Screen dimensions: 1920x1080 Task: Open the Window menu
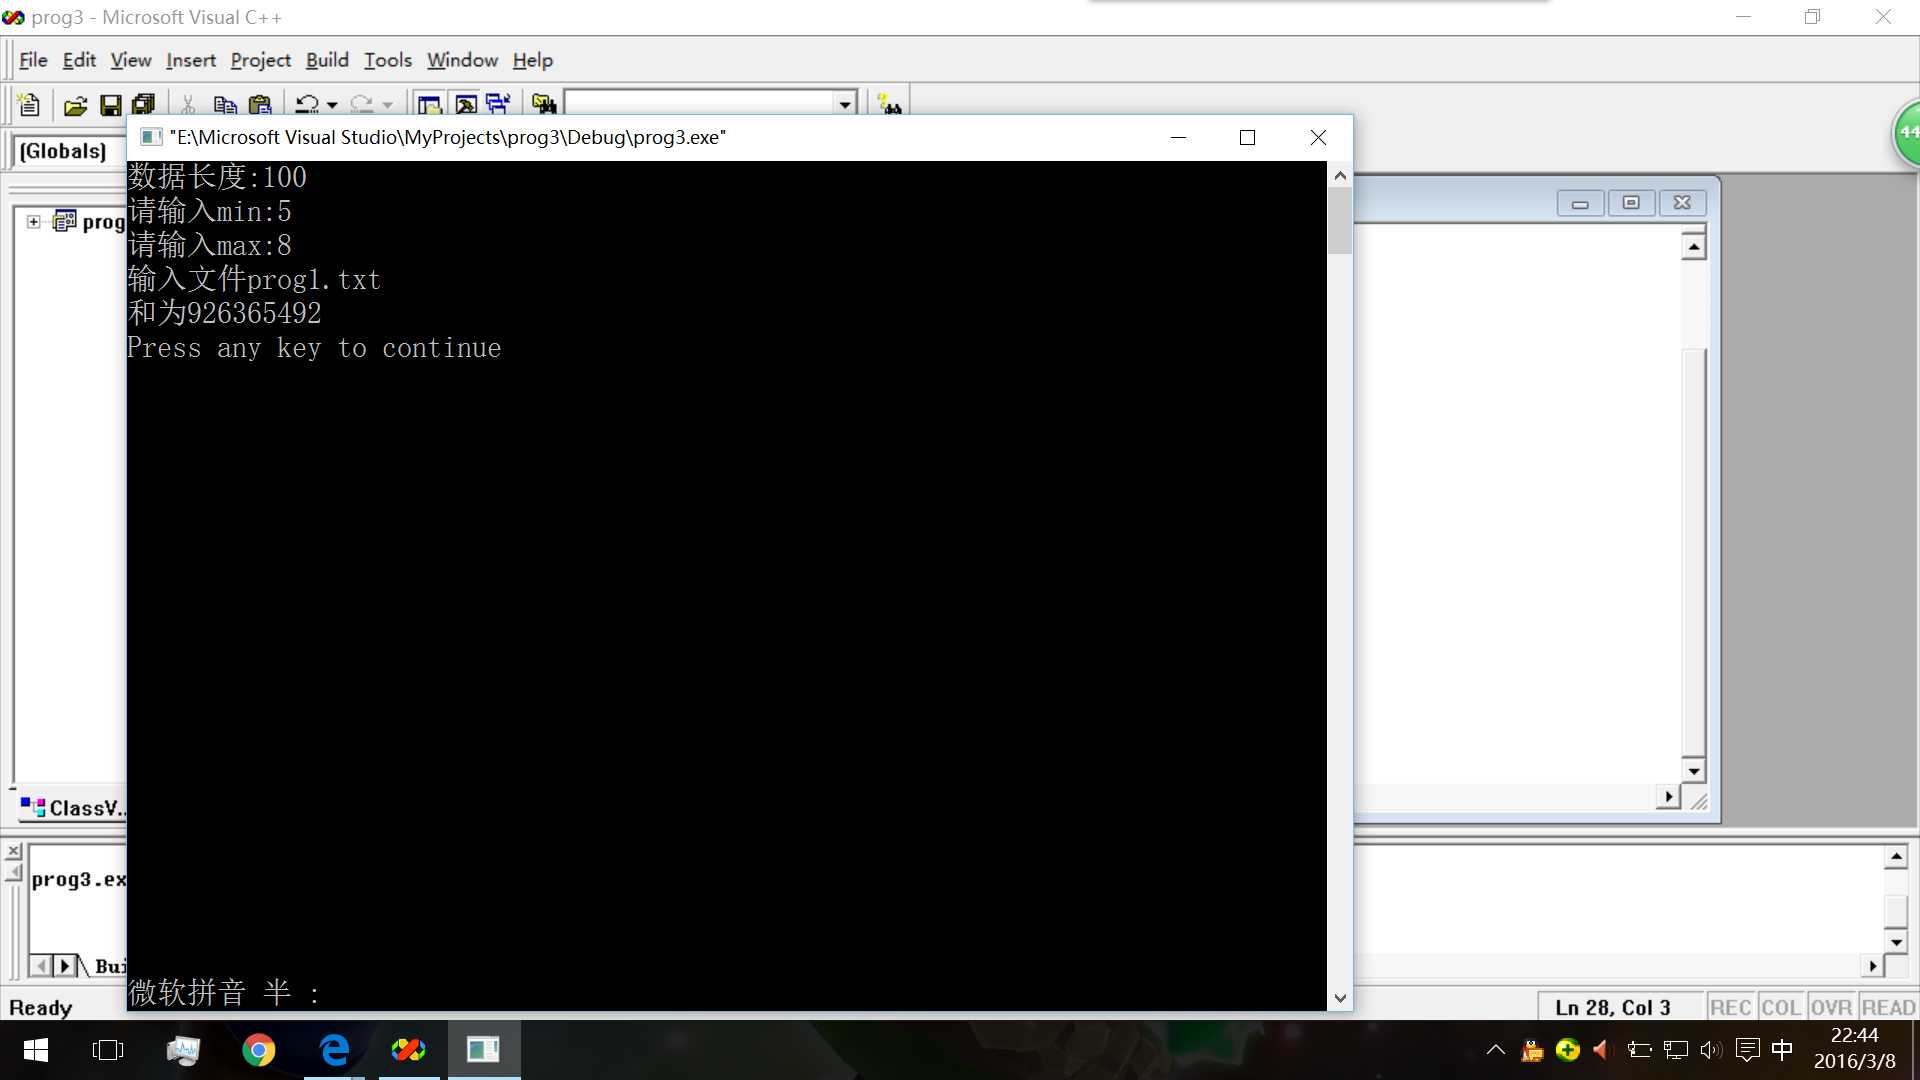(462, 60)
